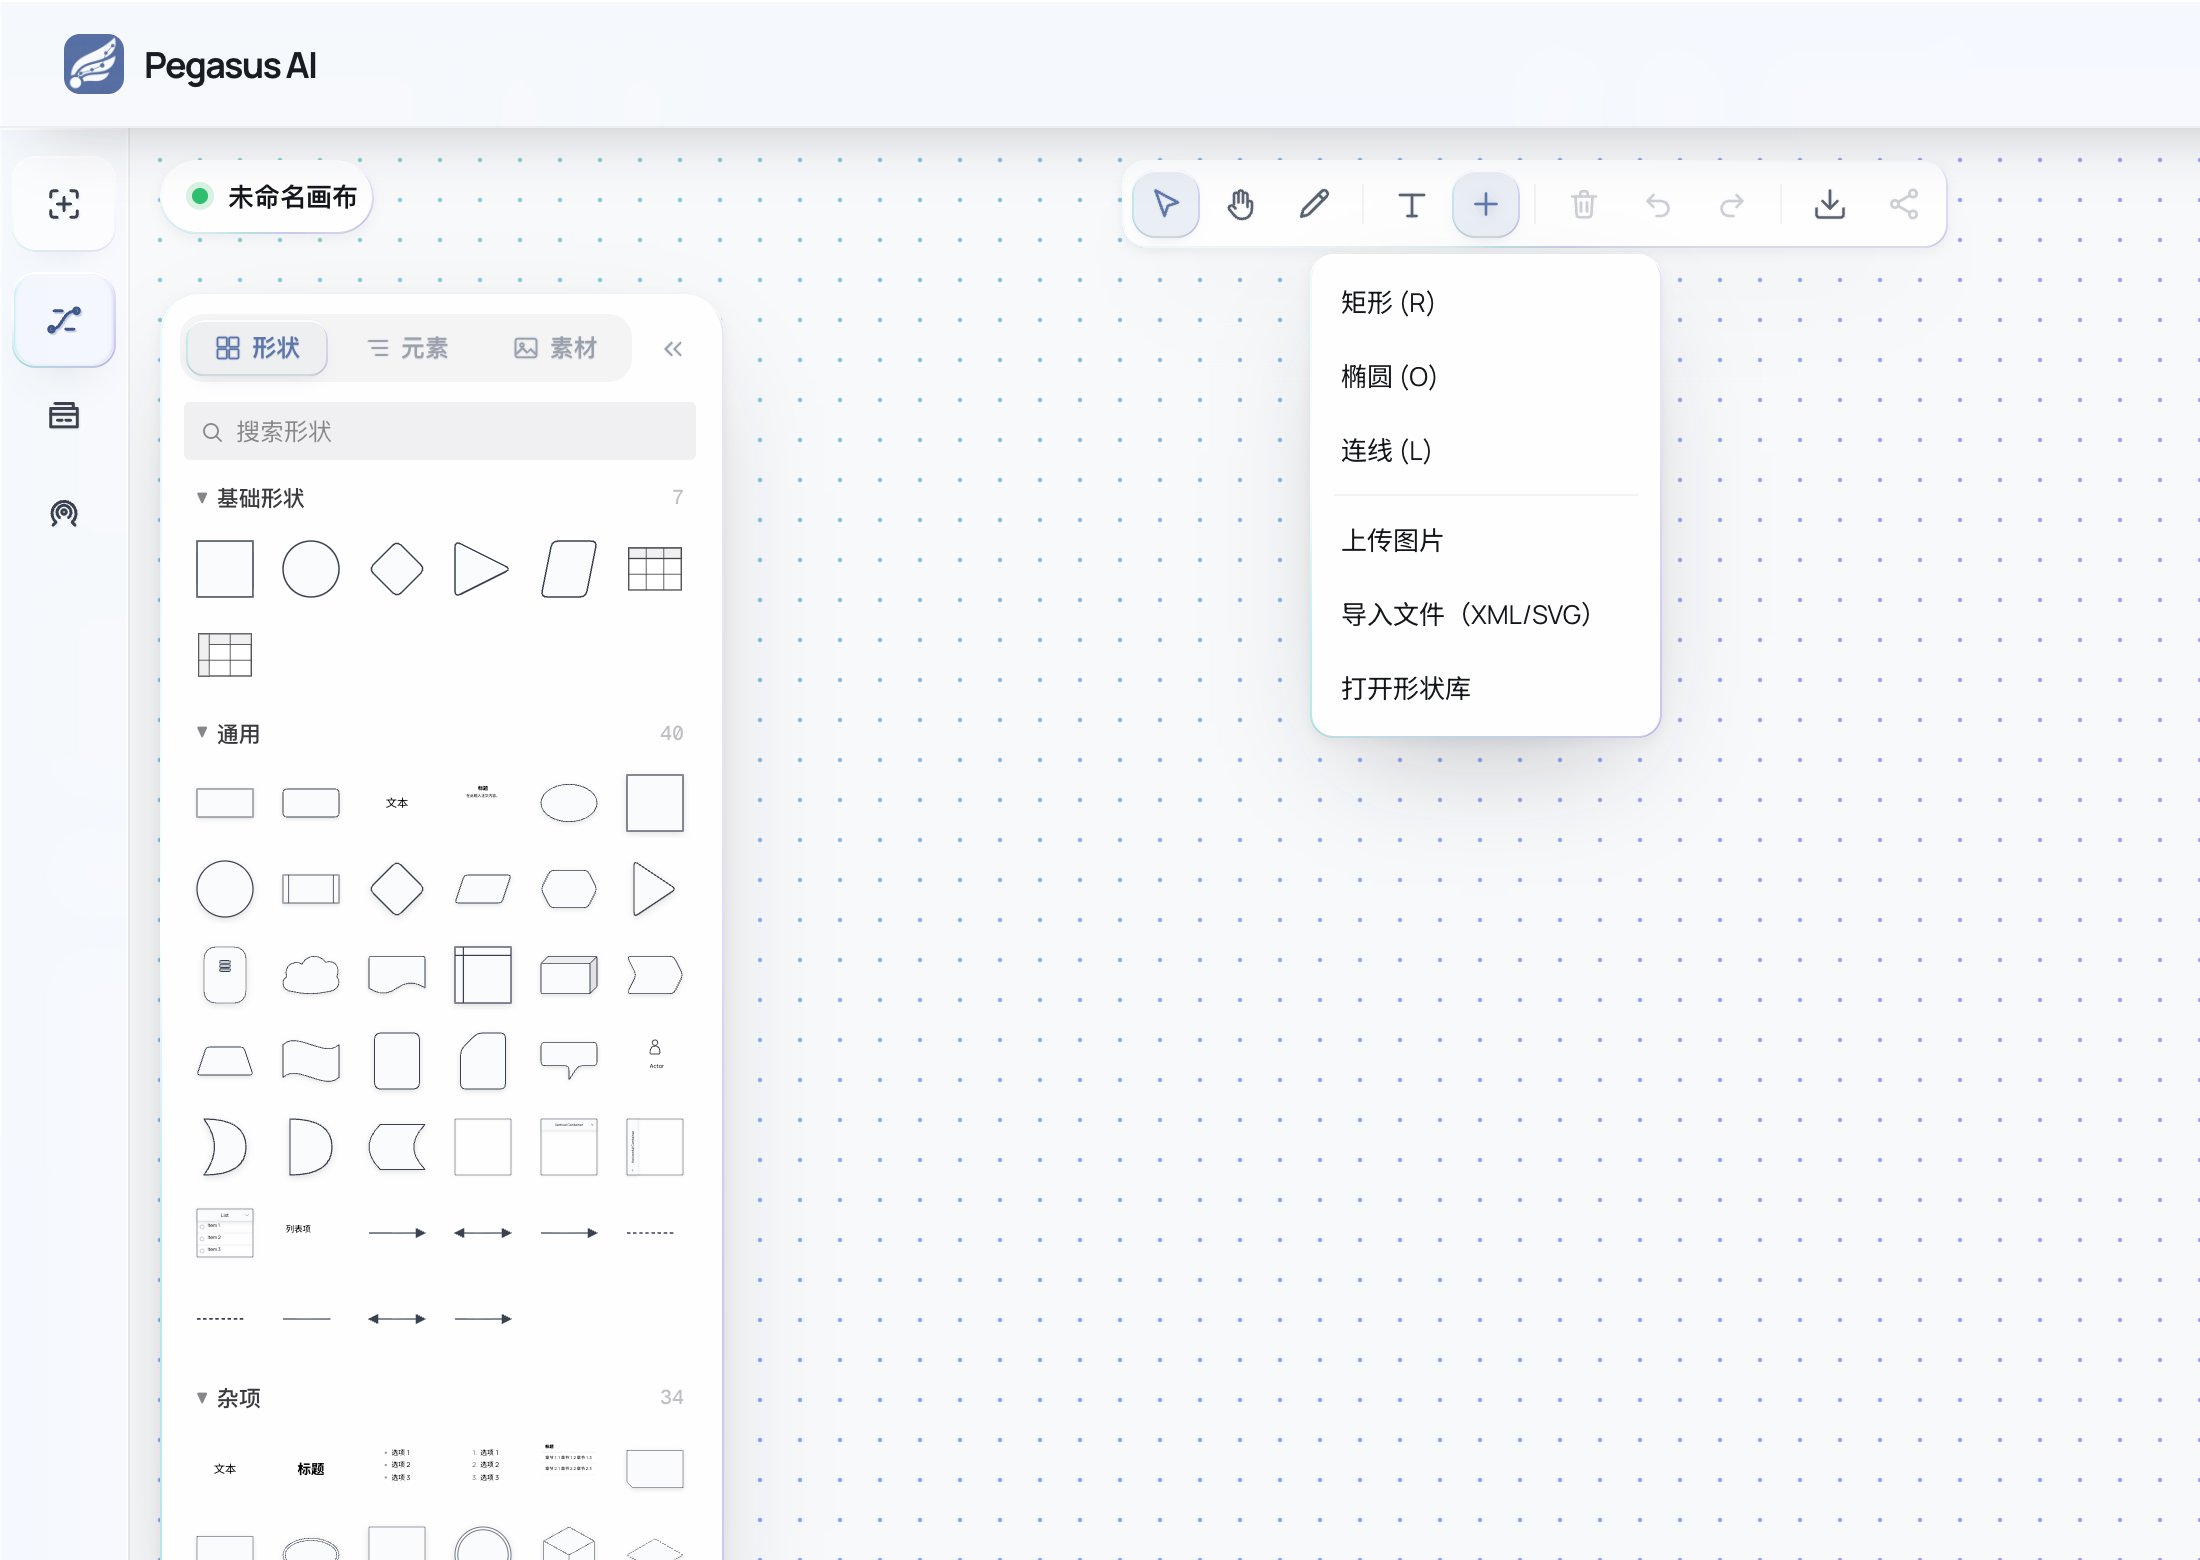Select the pointer selection tool
The width and height of the screenshot is (2200, 1560).
pos(1165,205)
